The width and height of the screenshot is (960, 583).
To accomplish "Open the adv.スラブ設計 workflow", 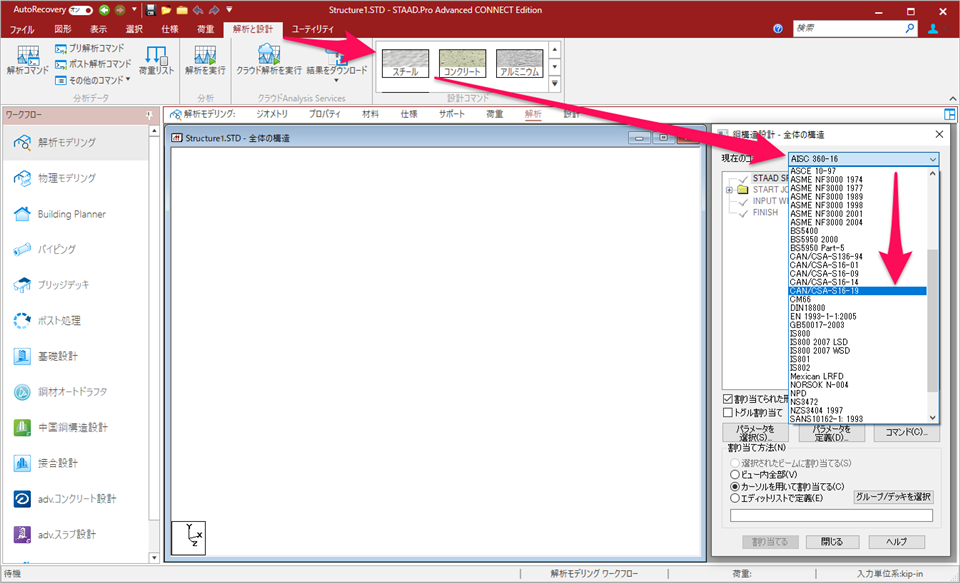I will pos(75,534).
